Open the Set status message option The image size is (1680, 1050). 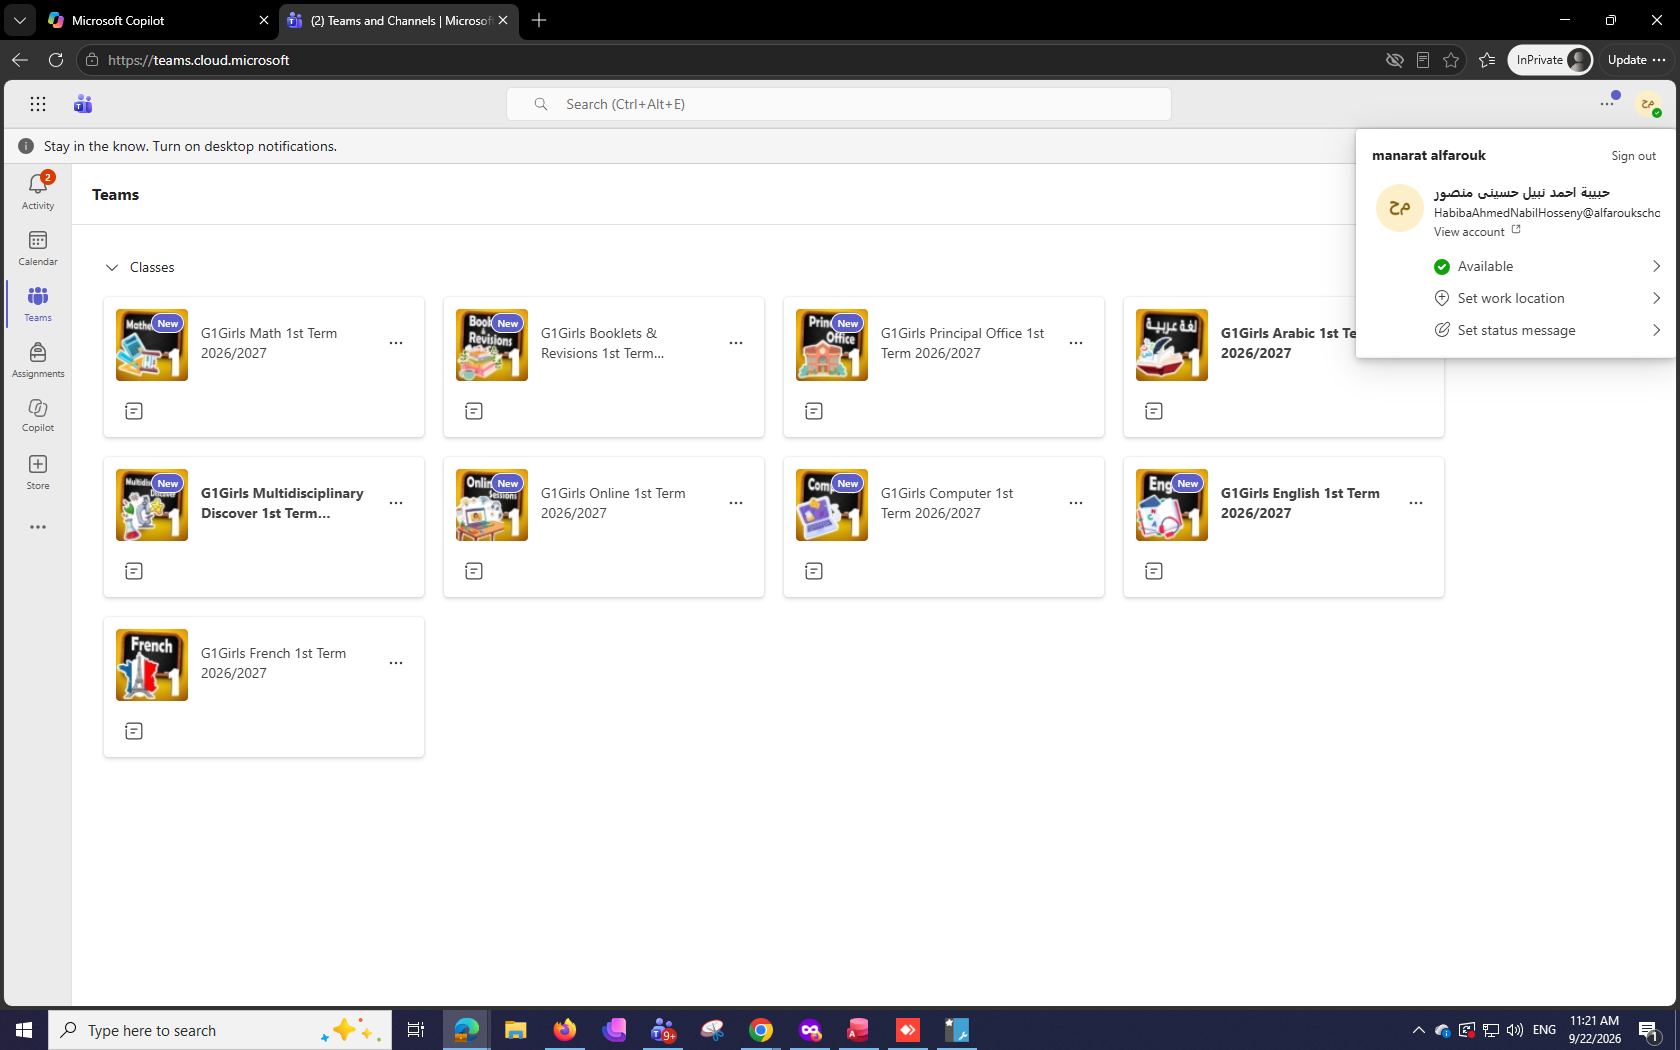click(x=1546, y=330)
